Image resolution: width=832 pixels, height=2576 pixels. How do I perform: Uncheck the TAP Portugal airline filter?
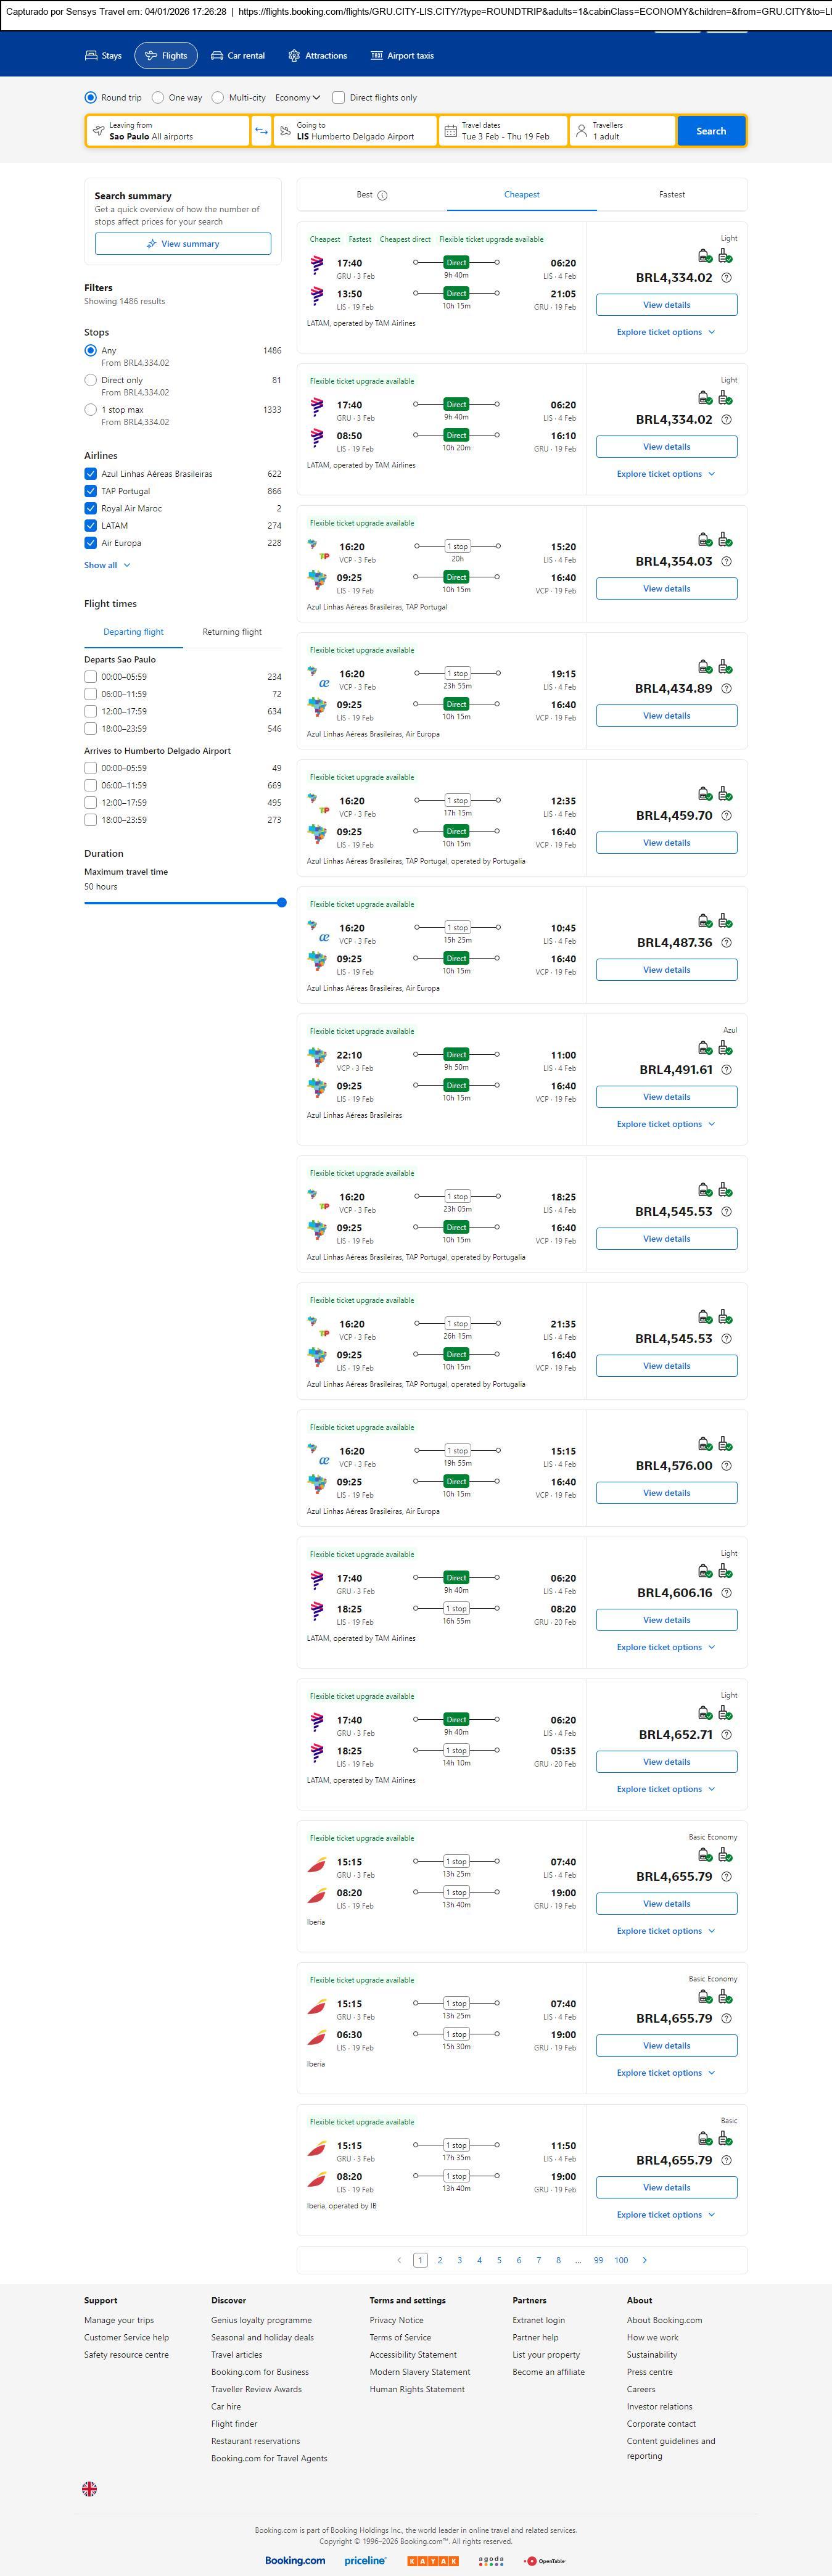click(x=91, y=491)
